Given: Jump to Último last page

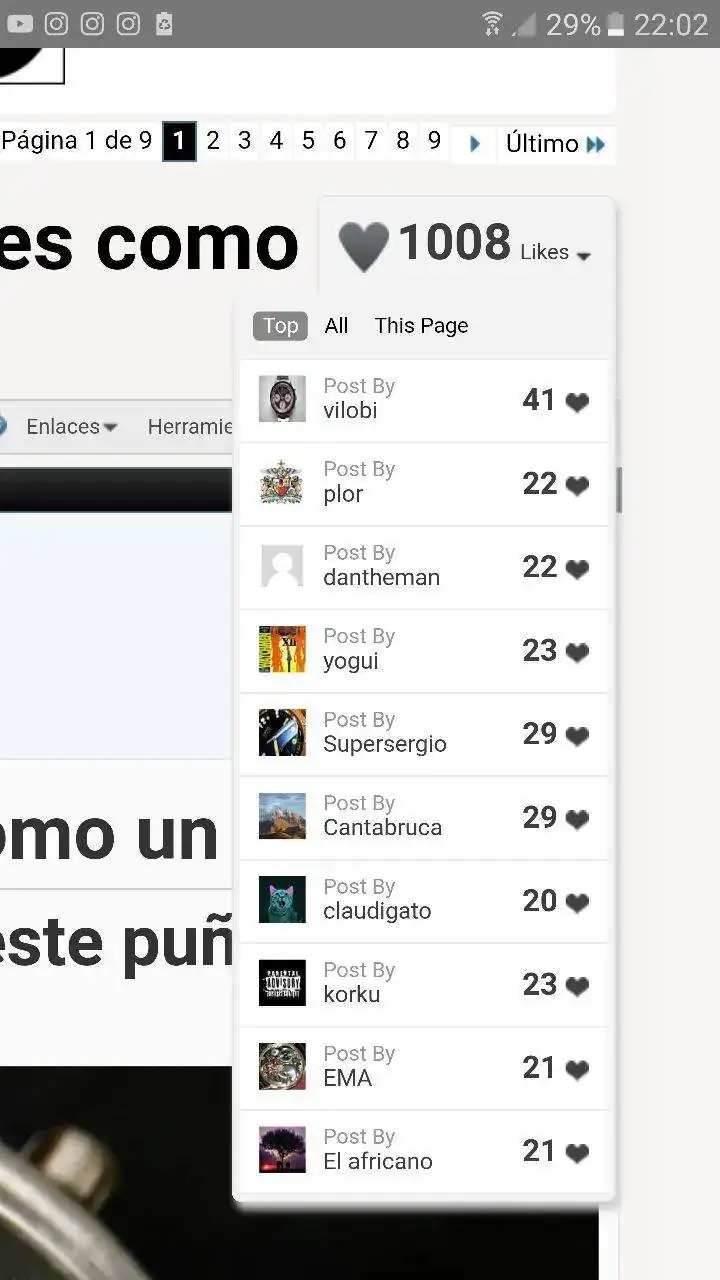Looking at the screenshot, I should (x=556, y=144).
